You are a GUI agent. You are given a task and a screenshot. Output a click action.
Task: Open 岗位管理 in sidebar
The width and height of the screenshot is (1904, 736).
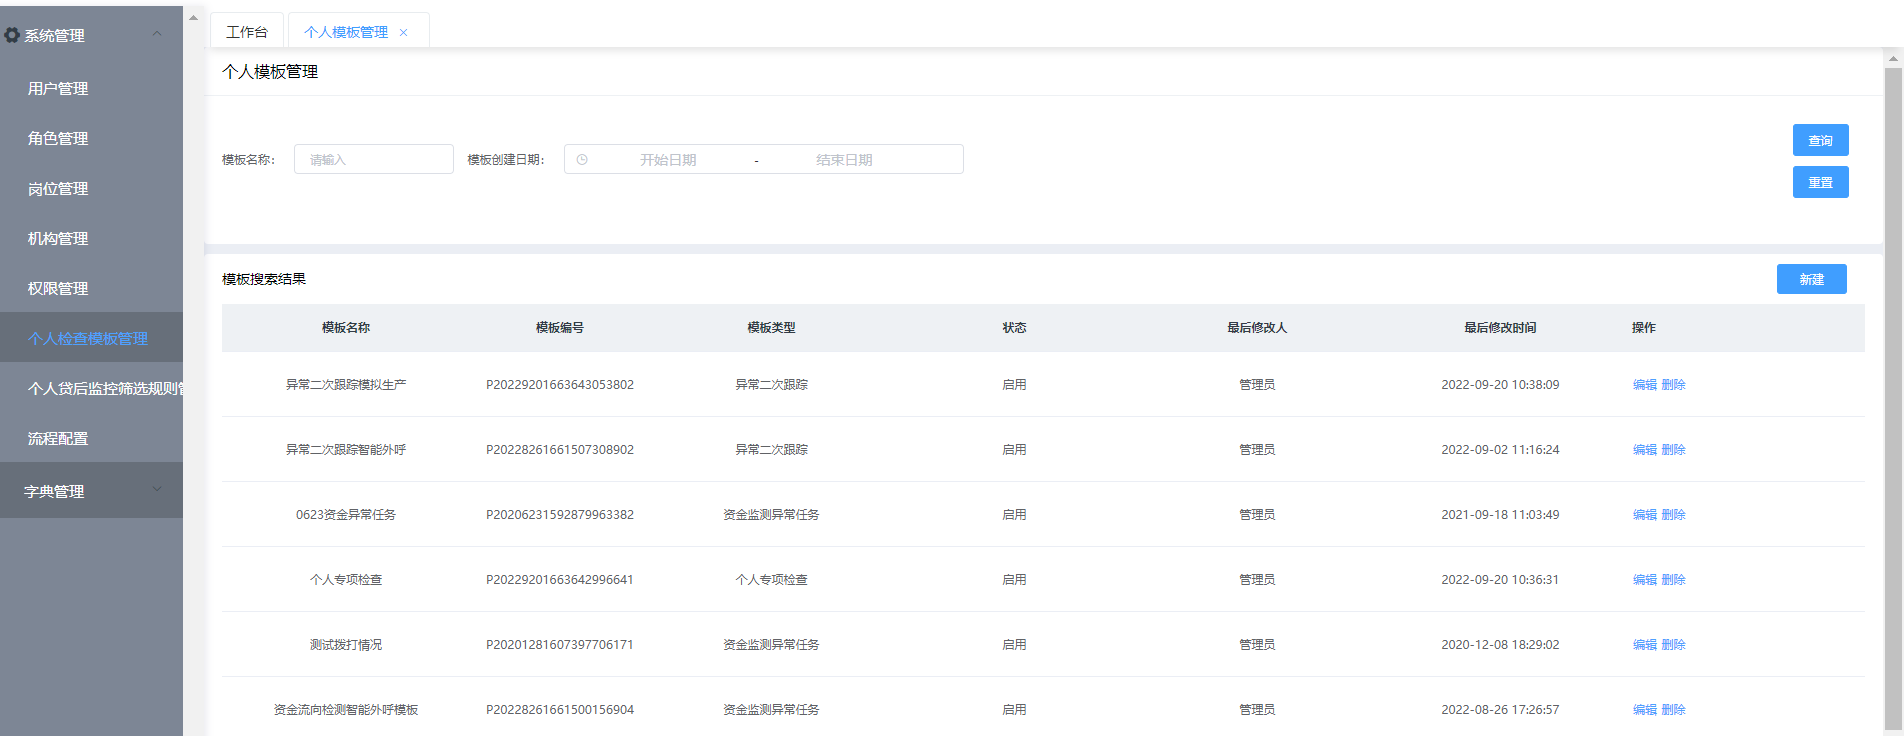click(58, 188)
